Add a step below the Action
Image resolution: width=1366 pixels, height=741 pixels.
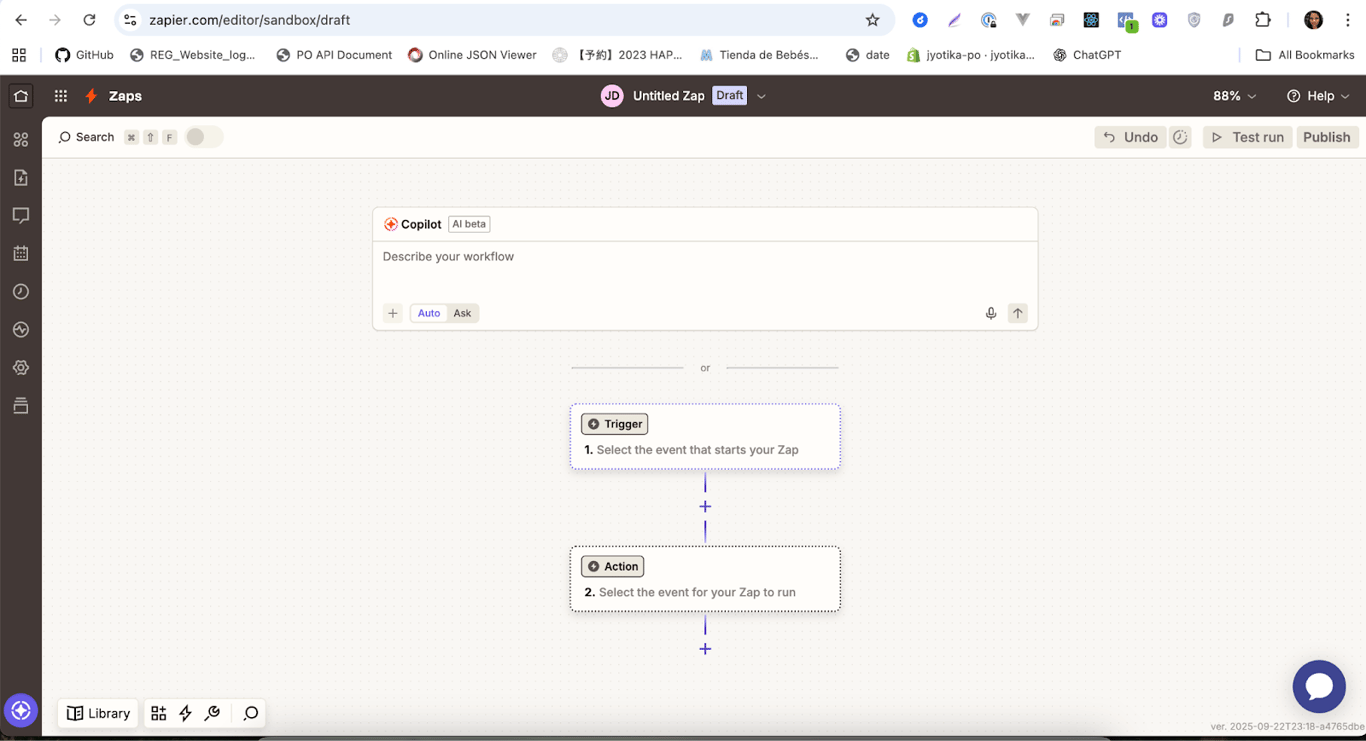pyautogui.click(x=705, y=649)
